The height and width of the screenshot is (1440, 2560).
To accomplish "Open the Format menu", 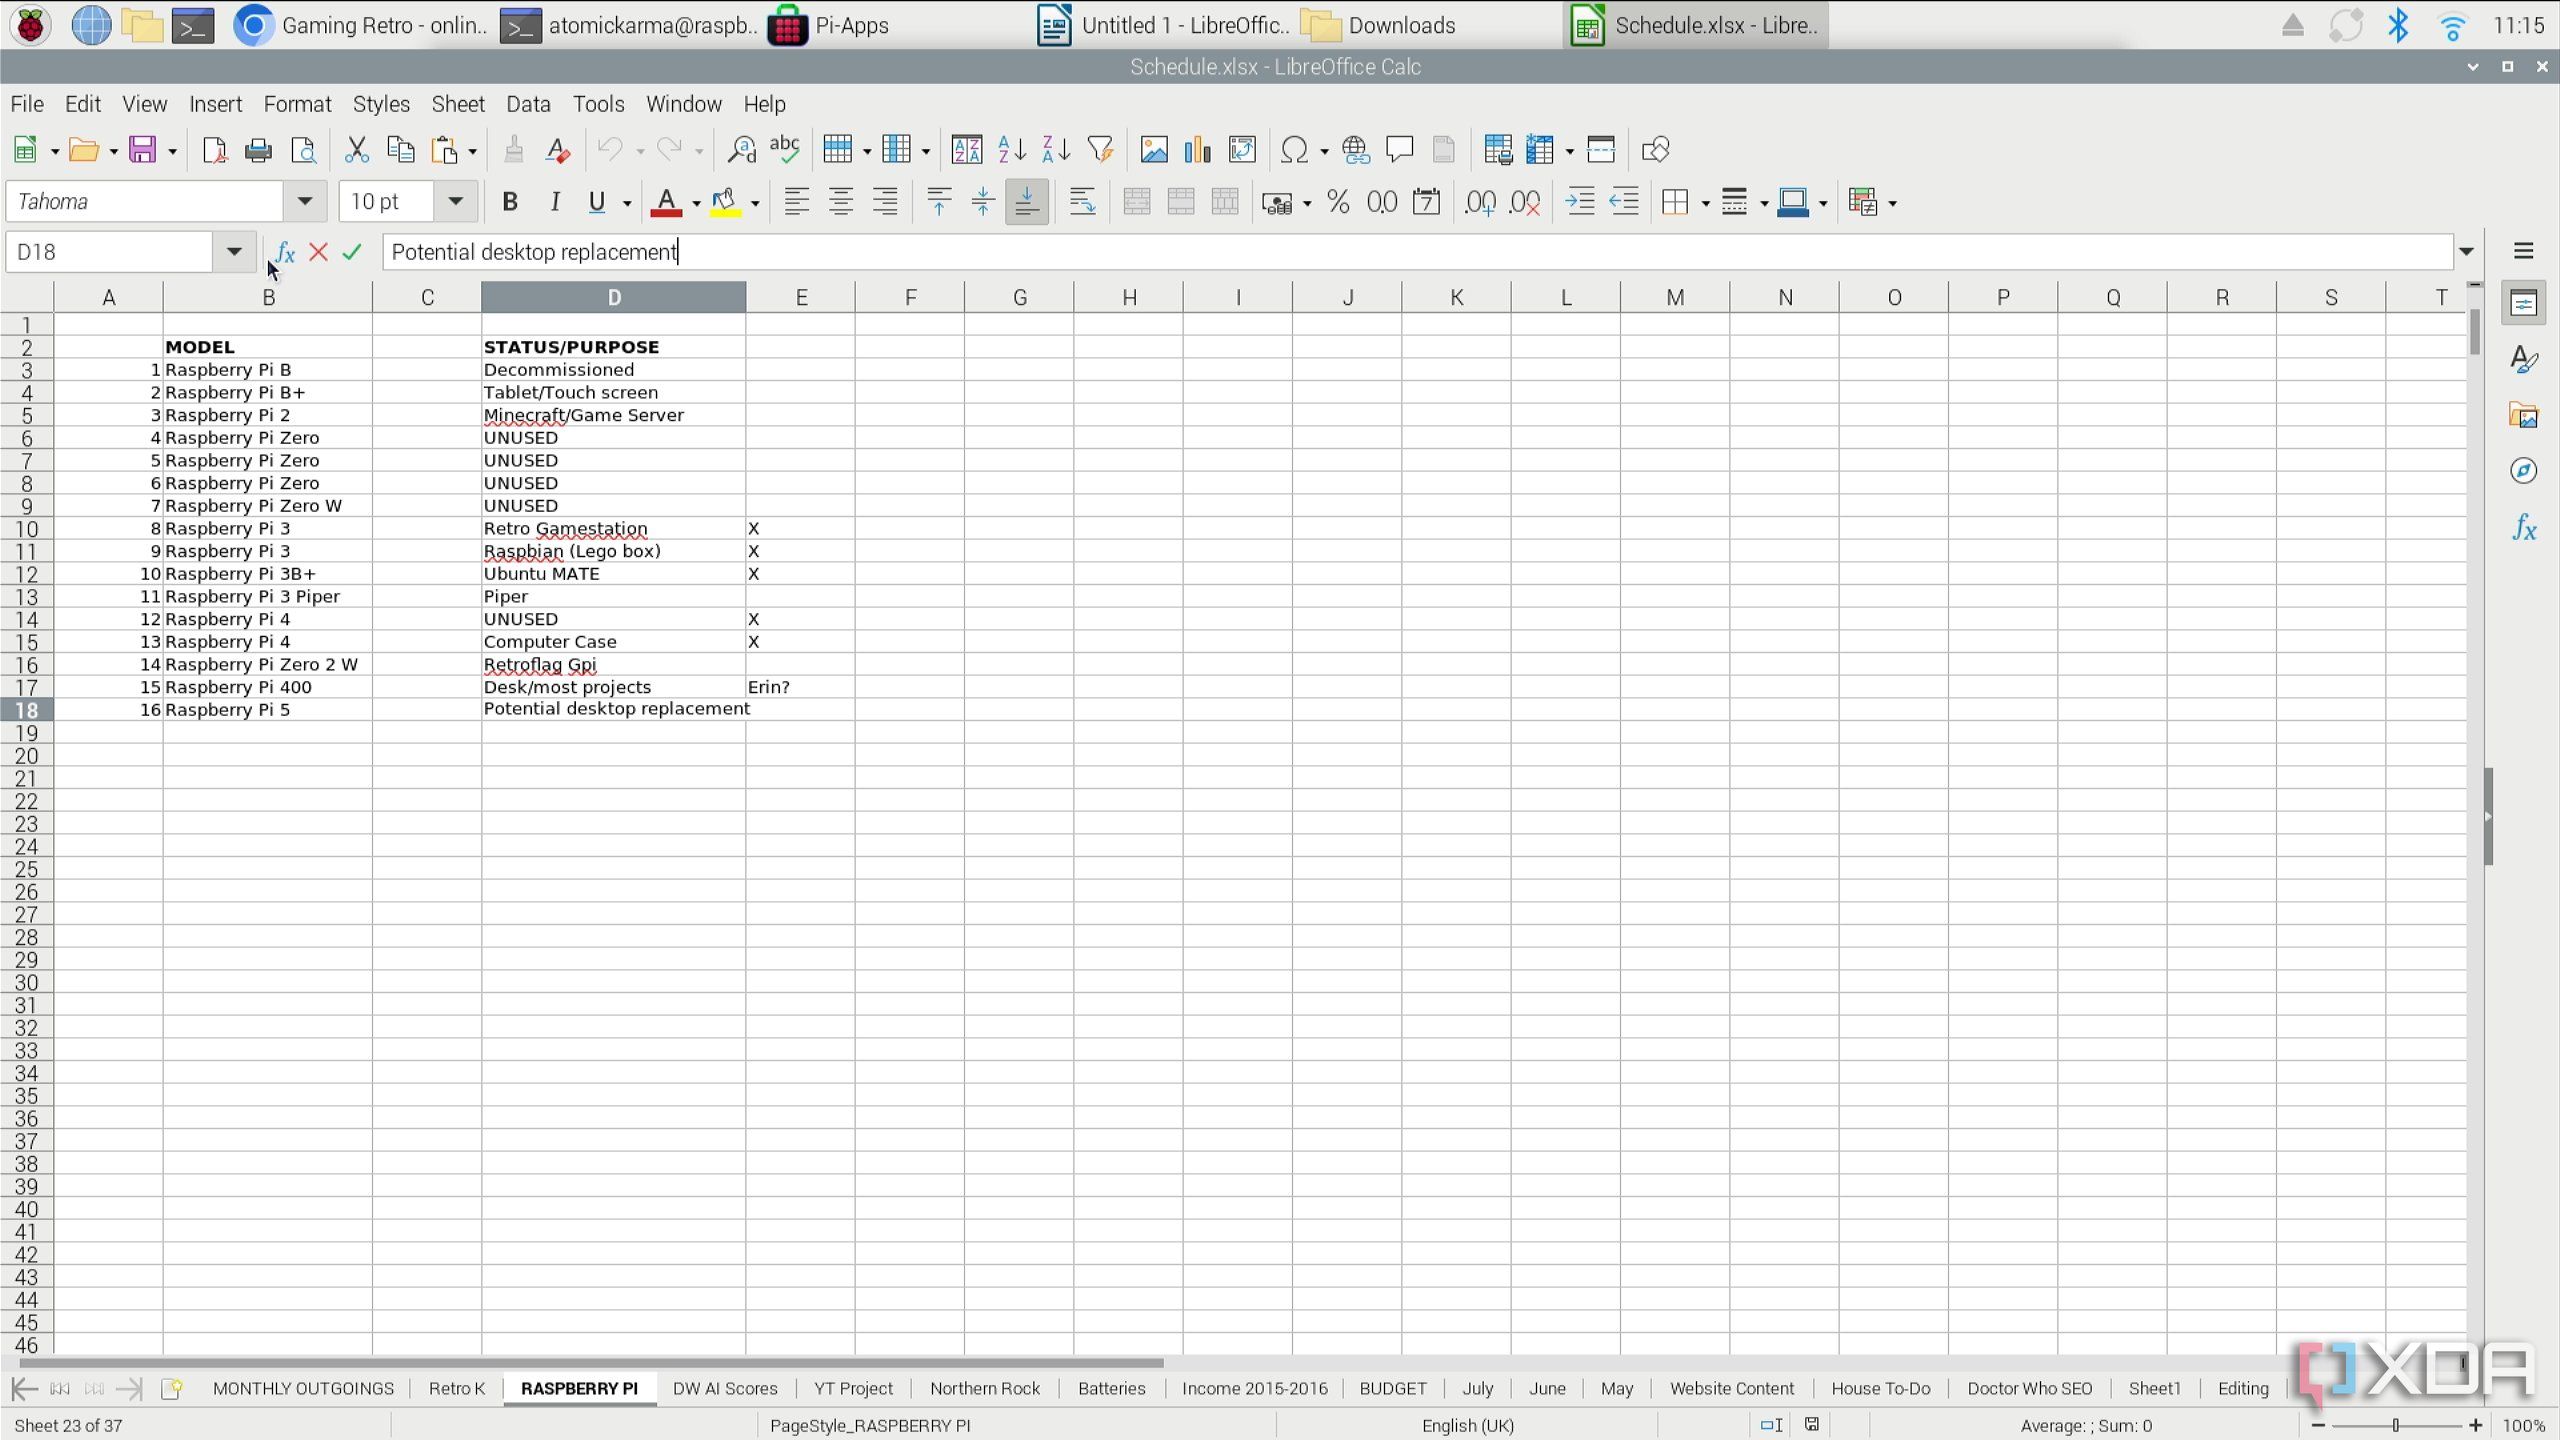I will click(297, 104).
